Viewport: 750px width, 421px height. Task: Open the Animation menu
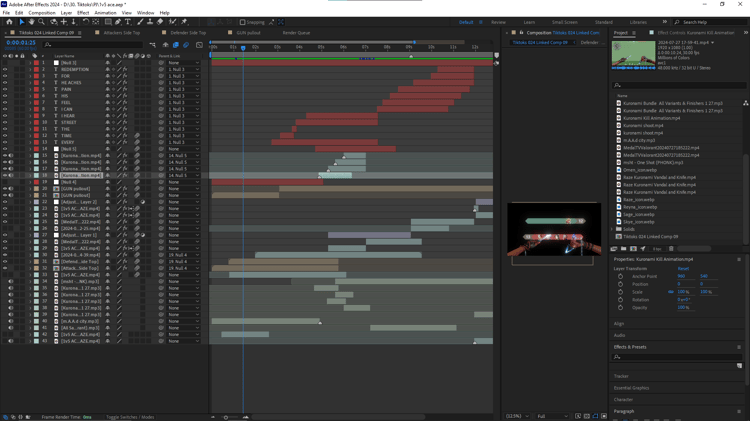[x=105, y=13]
